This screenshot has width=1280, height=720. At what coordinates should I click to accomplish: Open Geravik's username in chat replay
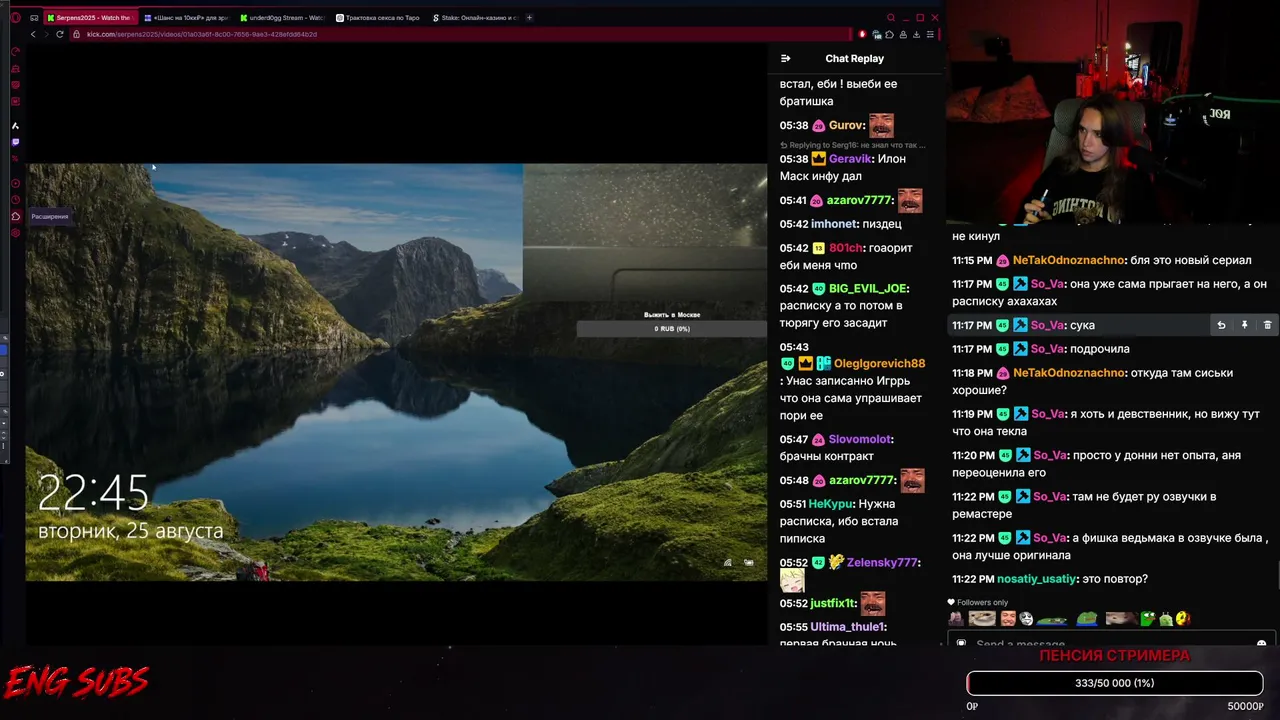click(x=851, y=159)
